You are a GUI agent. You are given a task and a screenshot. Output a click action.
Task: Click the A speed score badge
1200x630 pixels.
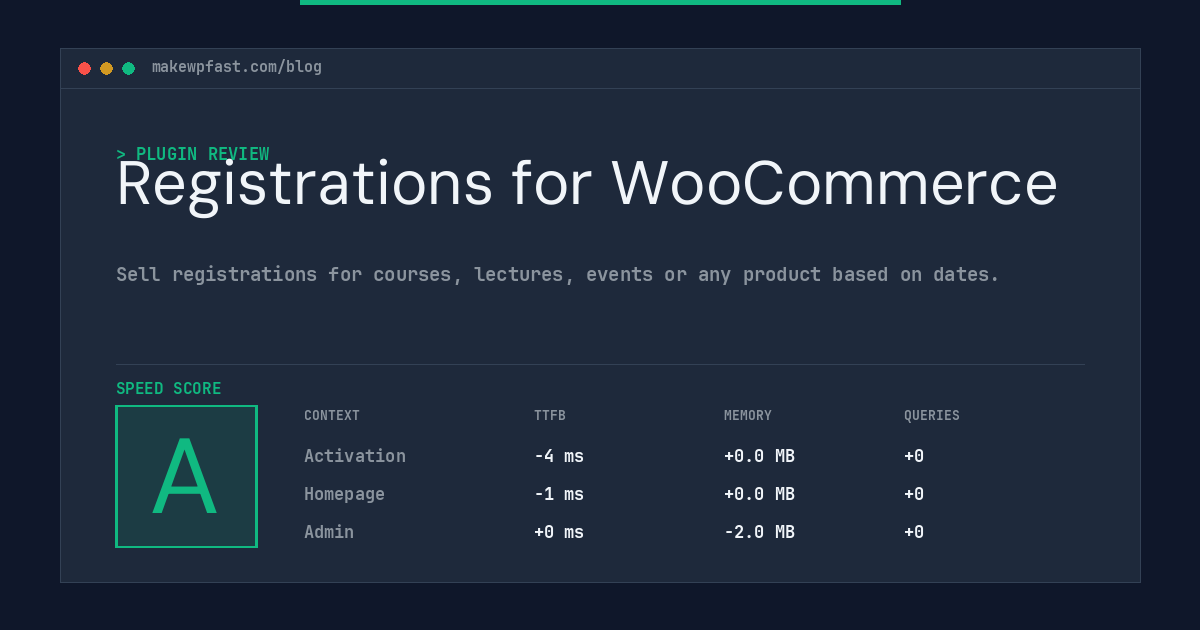(x=186, y=476)
